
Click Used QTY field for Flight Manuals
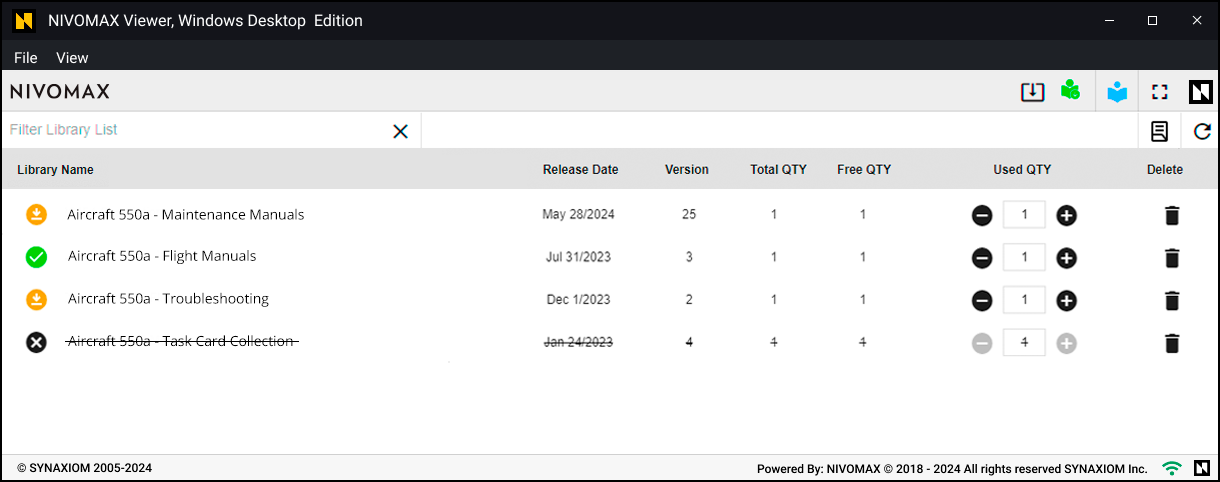(x=1024, y=257)
